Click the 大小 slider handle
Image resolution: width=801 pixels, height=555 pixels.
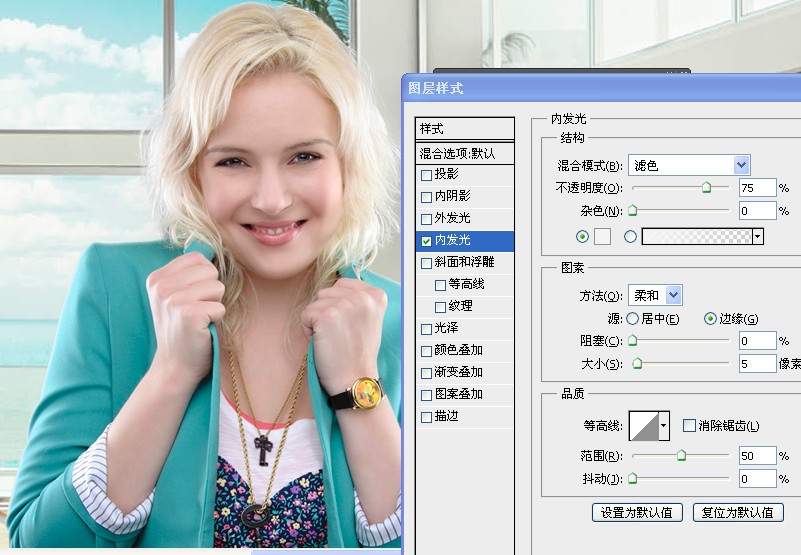(637, 363)
